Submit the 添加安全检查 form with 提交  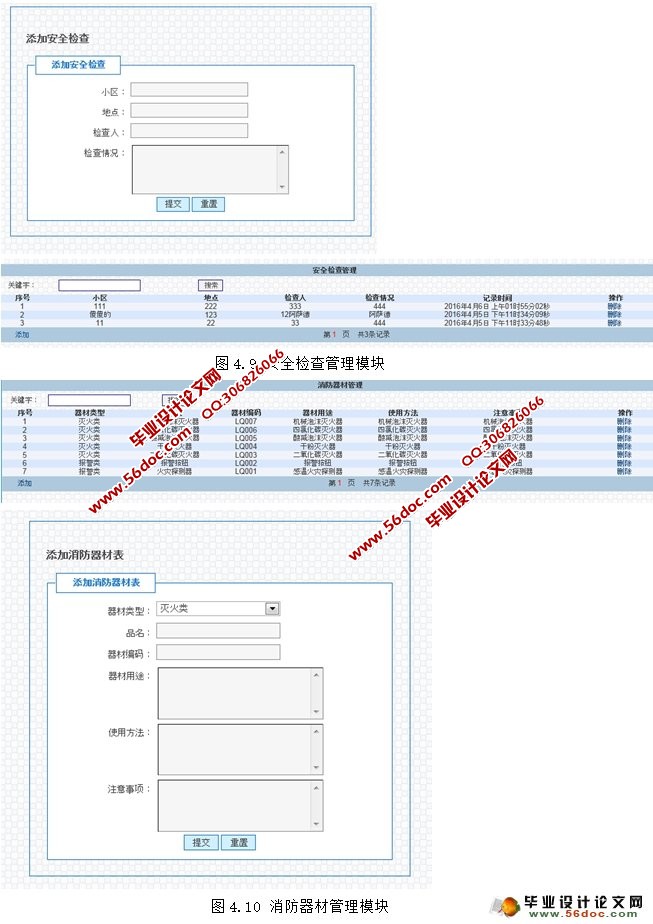coord(173,204)
